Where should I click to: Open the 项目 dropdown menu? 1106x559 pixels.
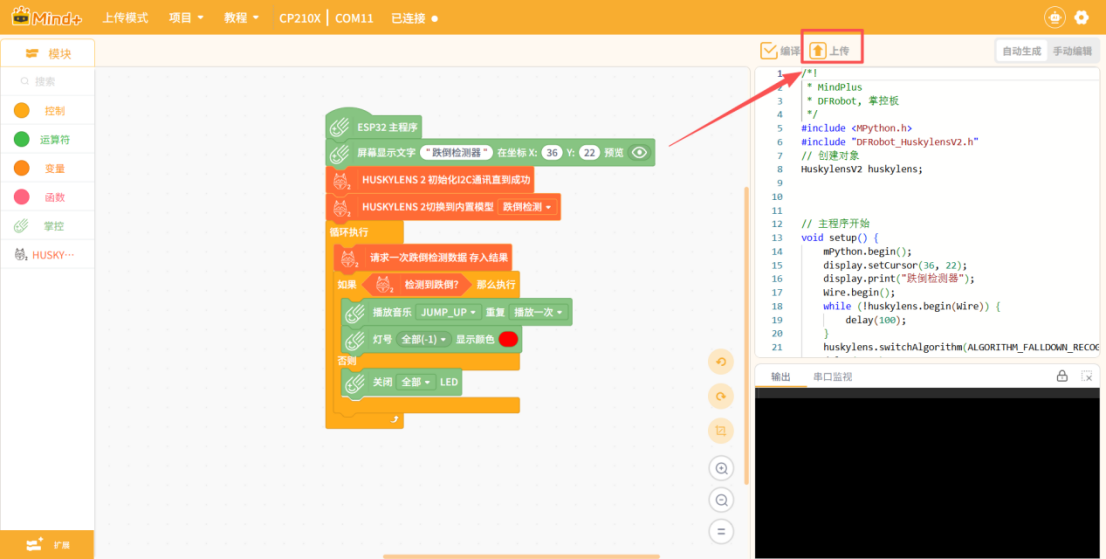pos(186,18)
